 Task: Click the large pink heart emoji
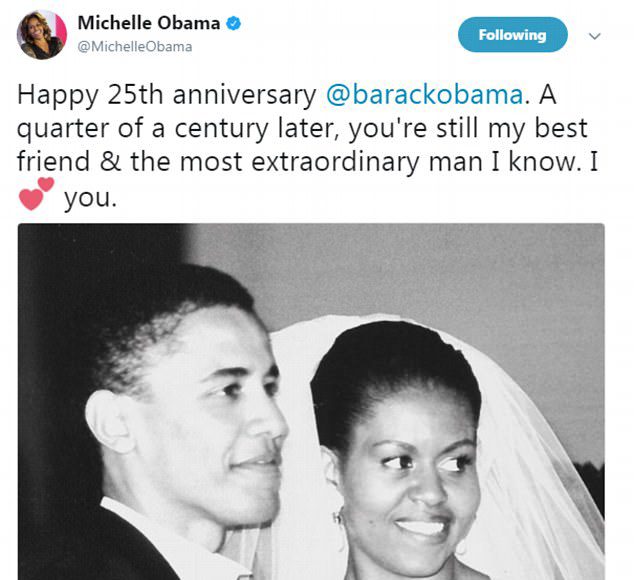pyautogui.click(x=31, y=199)
